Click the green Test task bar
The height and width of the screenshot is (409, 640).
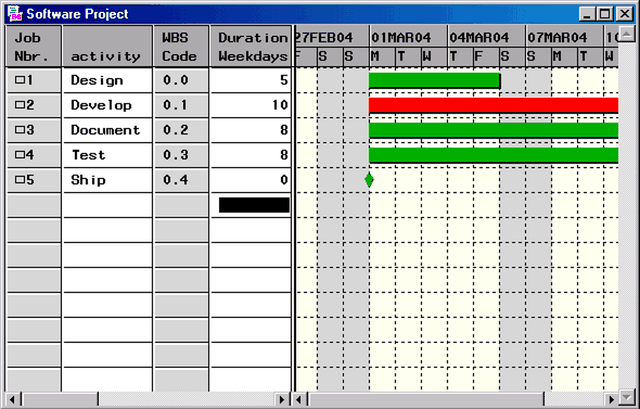493,155
